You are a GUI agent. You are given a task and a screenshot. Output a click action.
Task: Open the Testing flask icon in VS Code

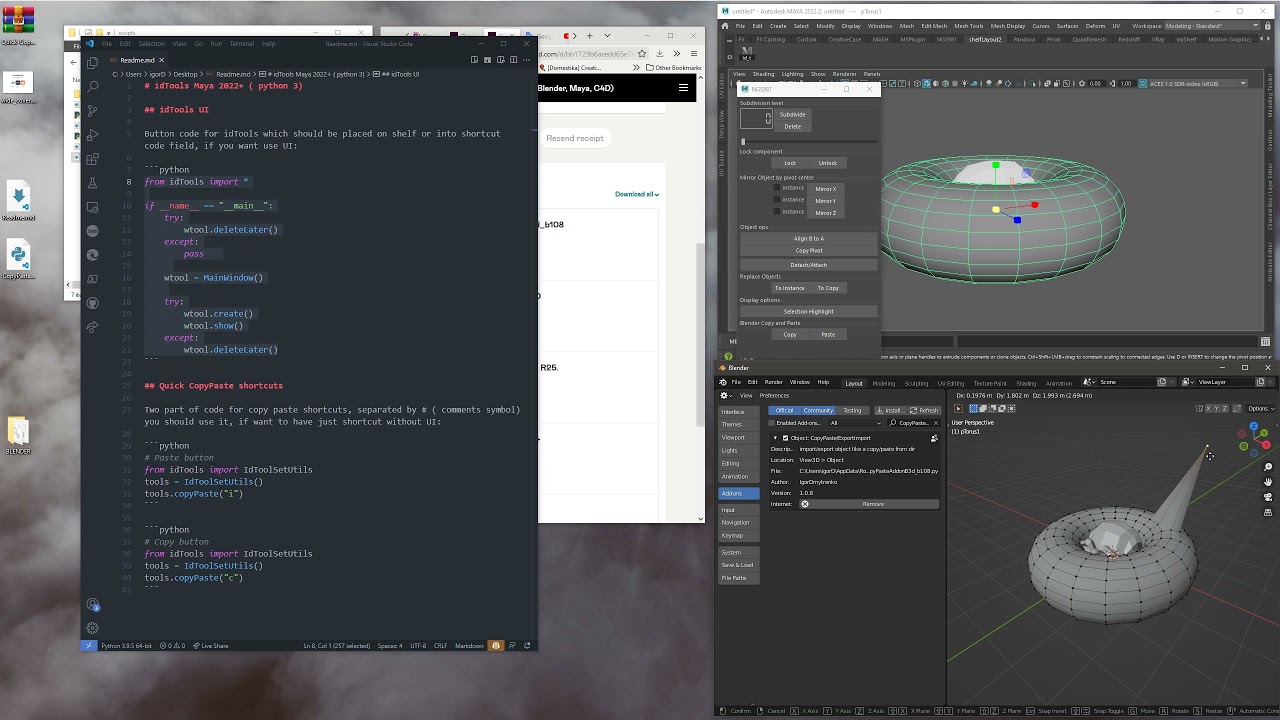(x=93, y=182)
